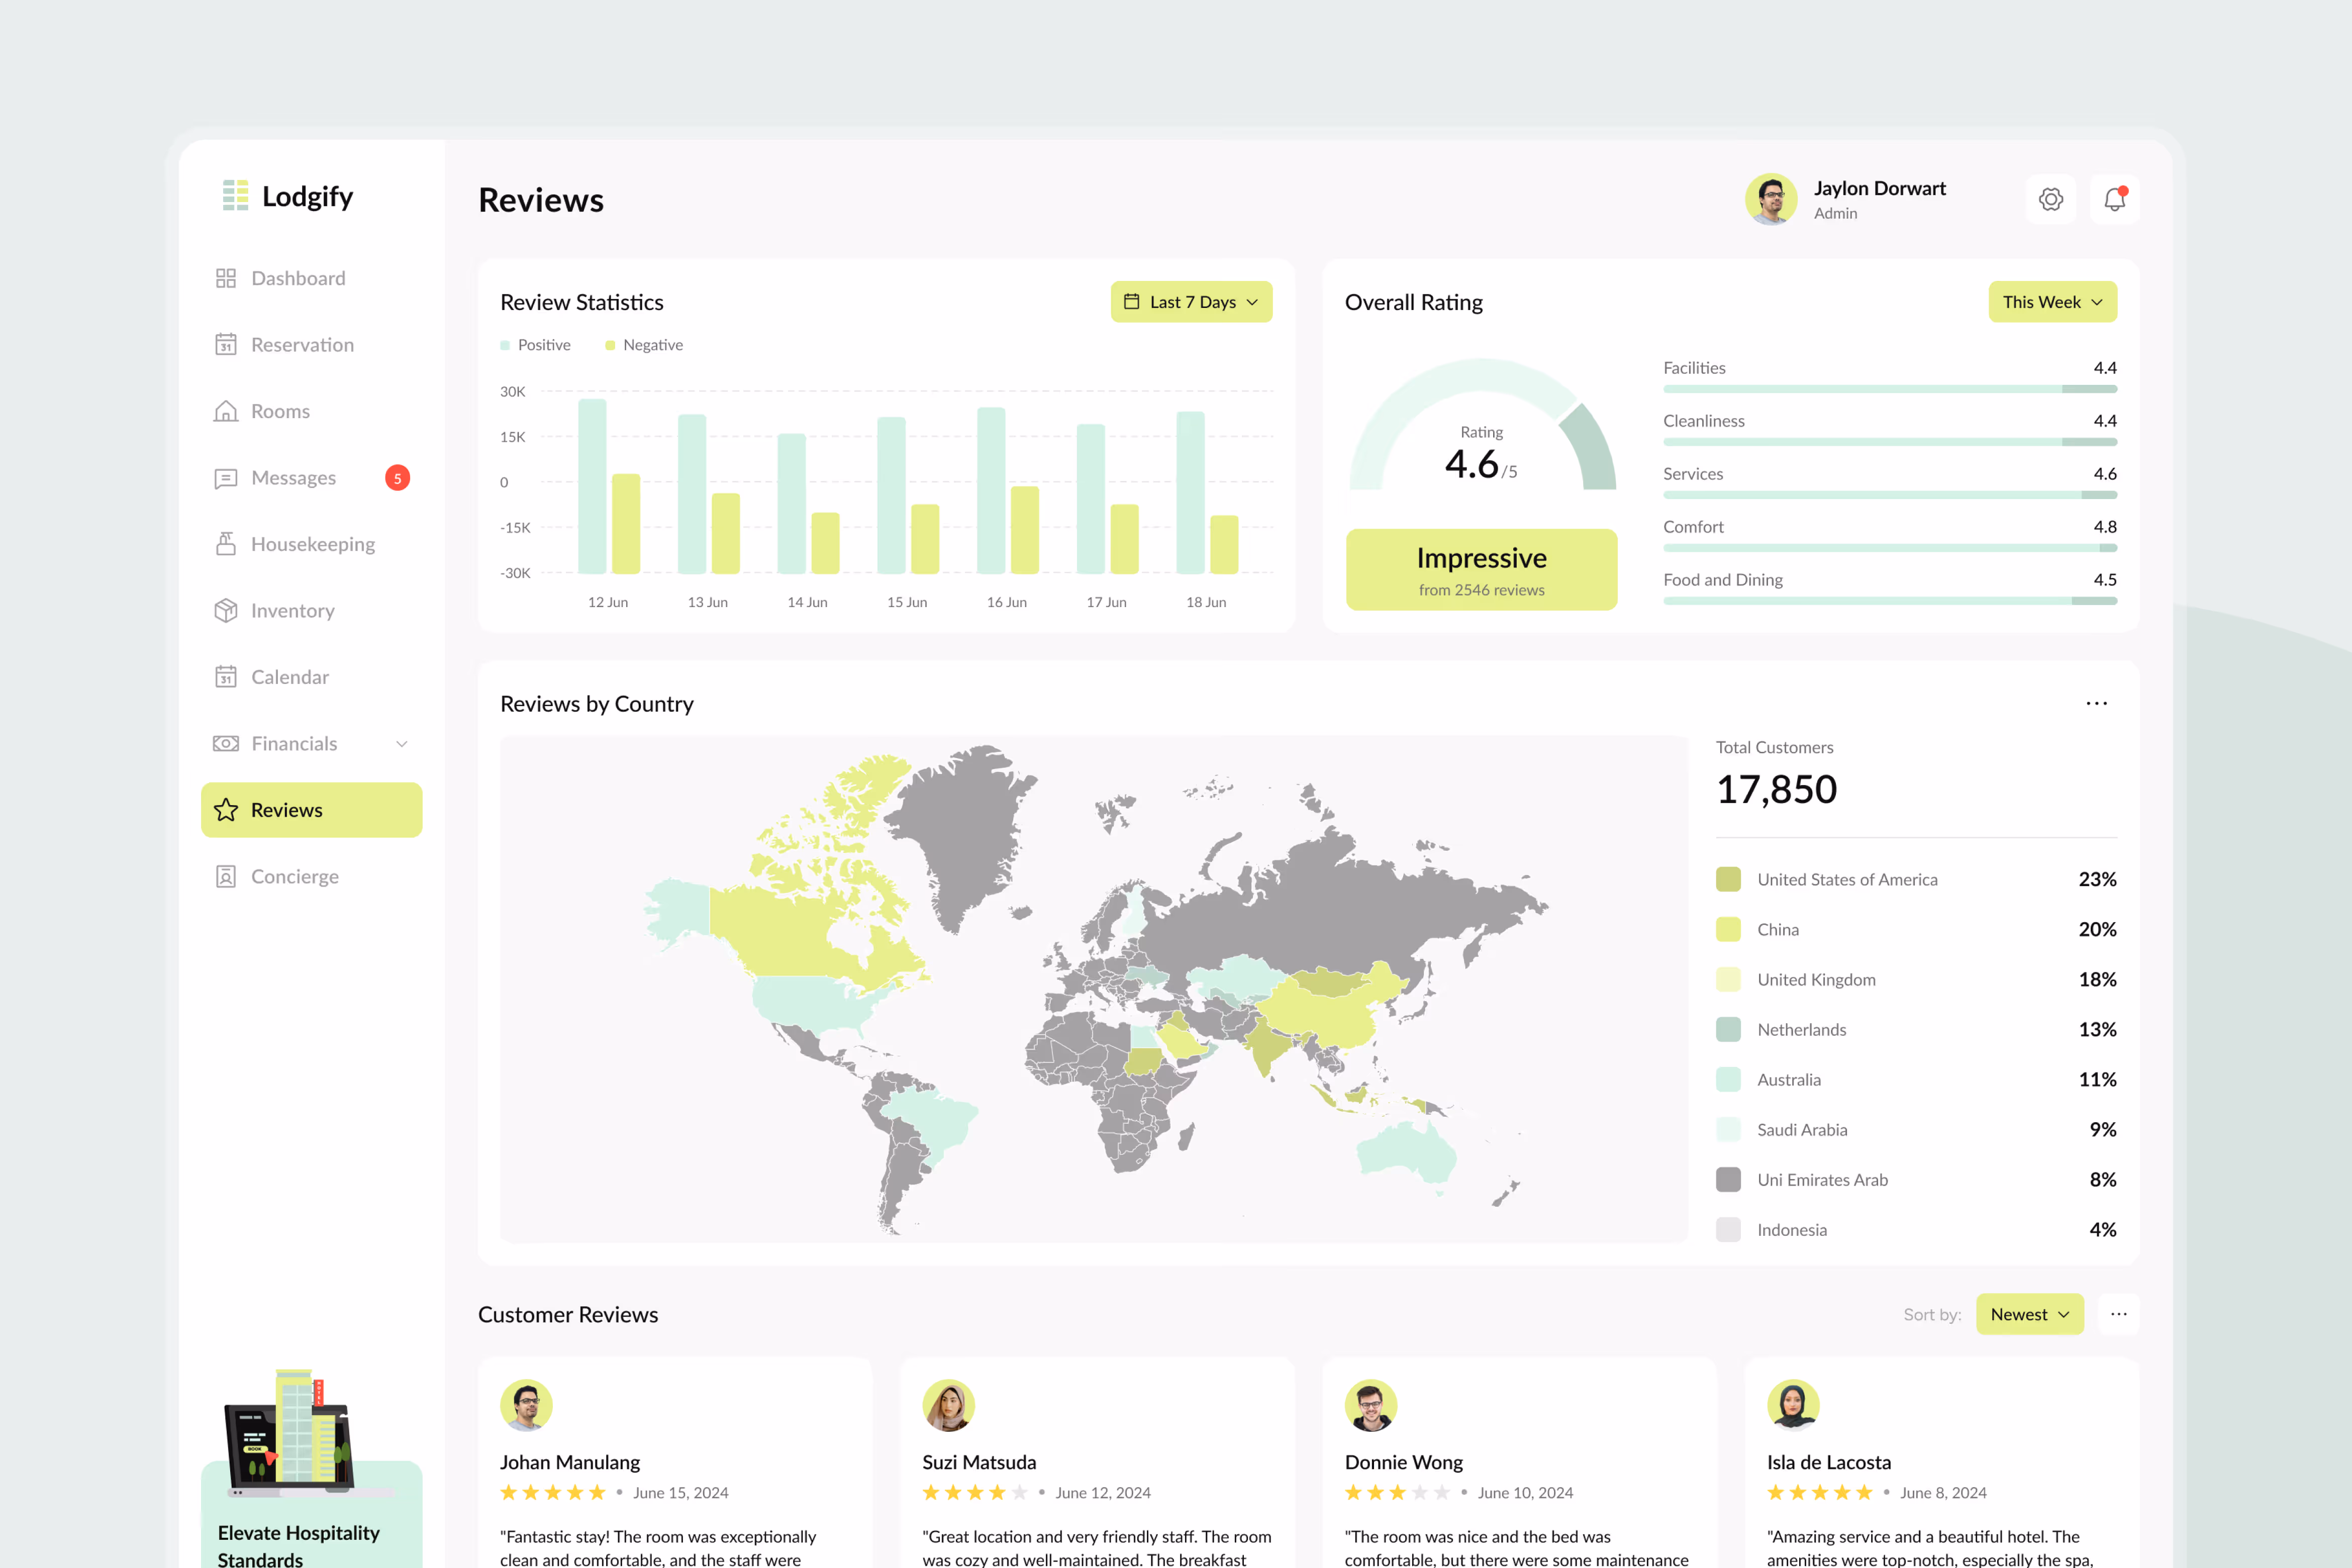Toggle the United States of America legend swatch
The image size is (2352, 1568).
1728,879
